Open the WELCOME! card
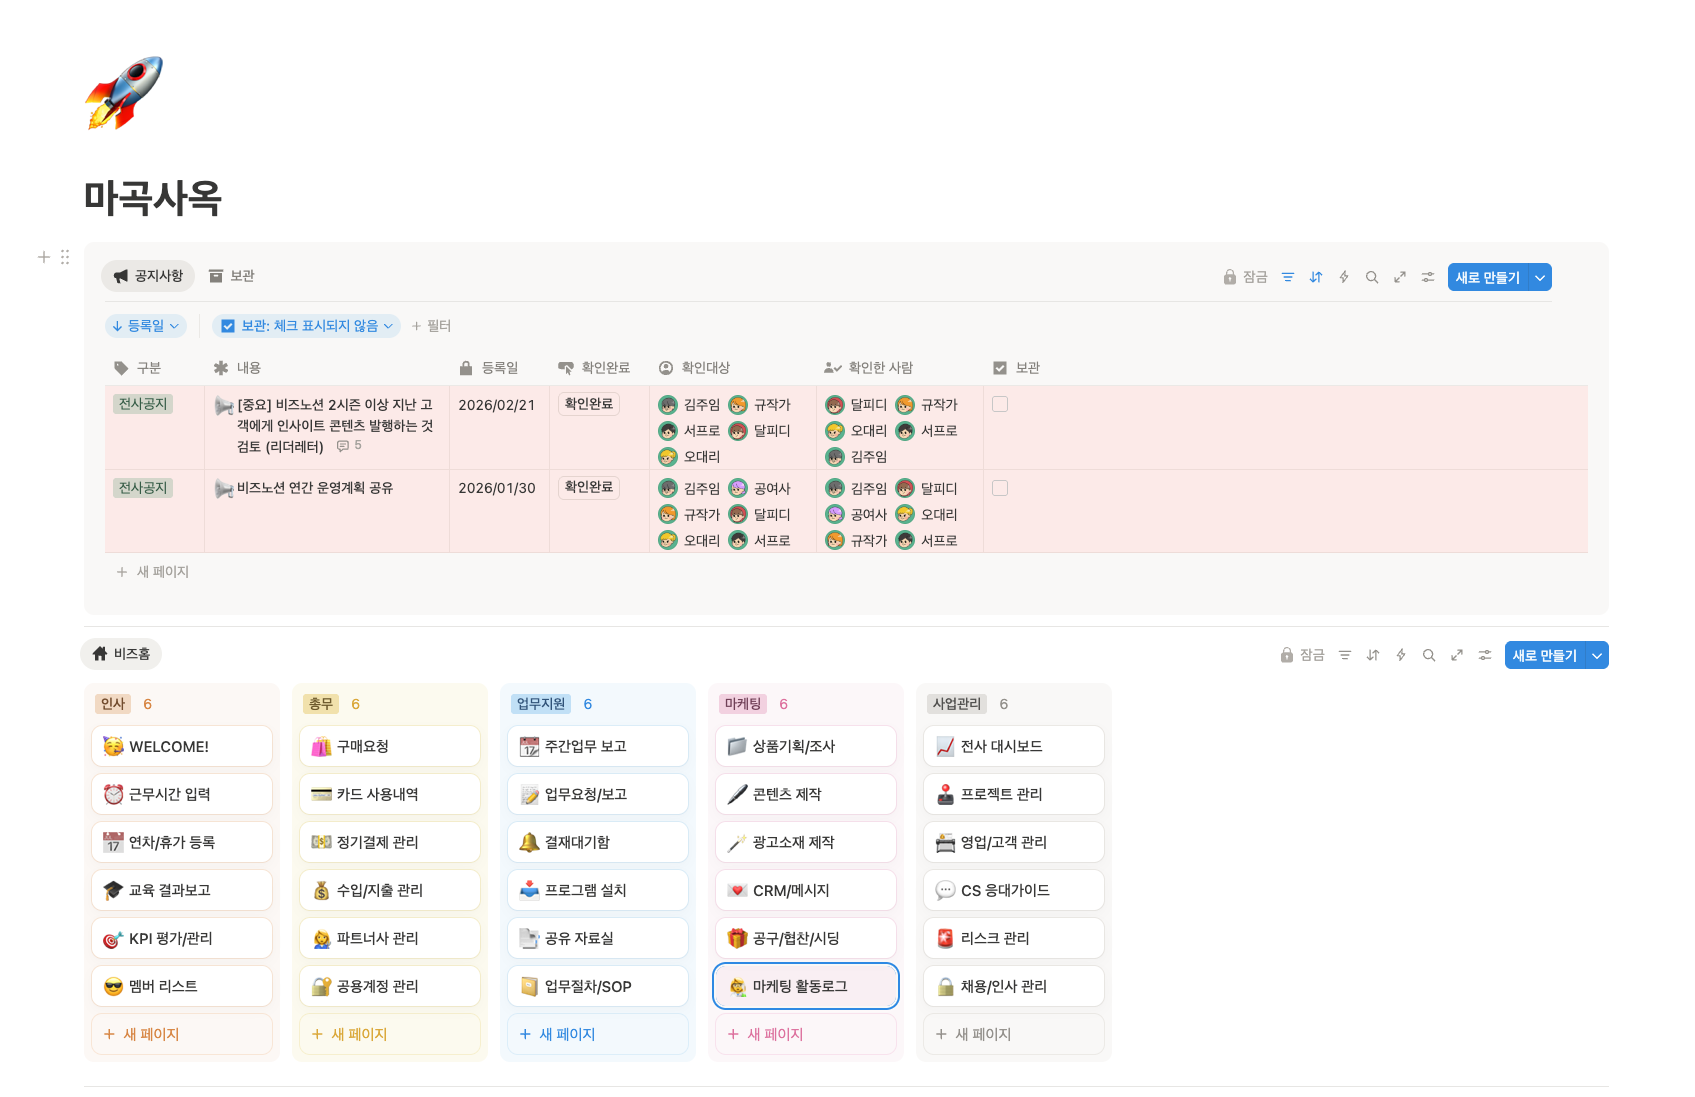This screenshot has height=1097, width=1695. pyautogui.click(x=182, y=746)
